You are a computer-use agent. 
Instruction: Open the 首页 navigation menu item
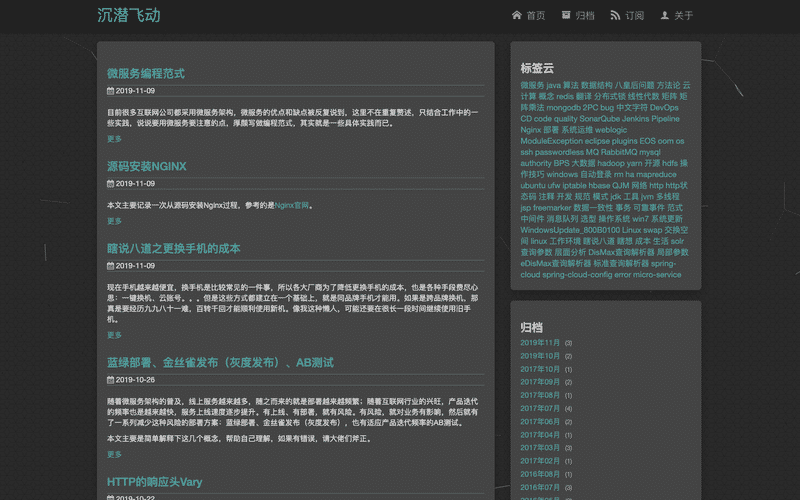pos(535,16)
